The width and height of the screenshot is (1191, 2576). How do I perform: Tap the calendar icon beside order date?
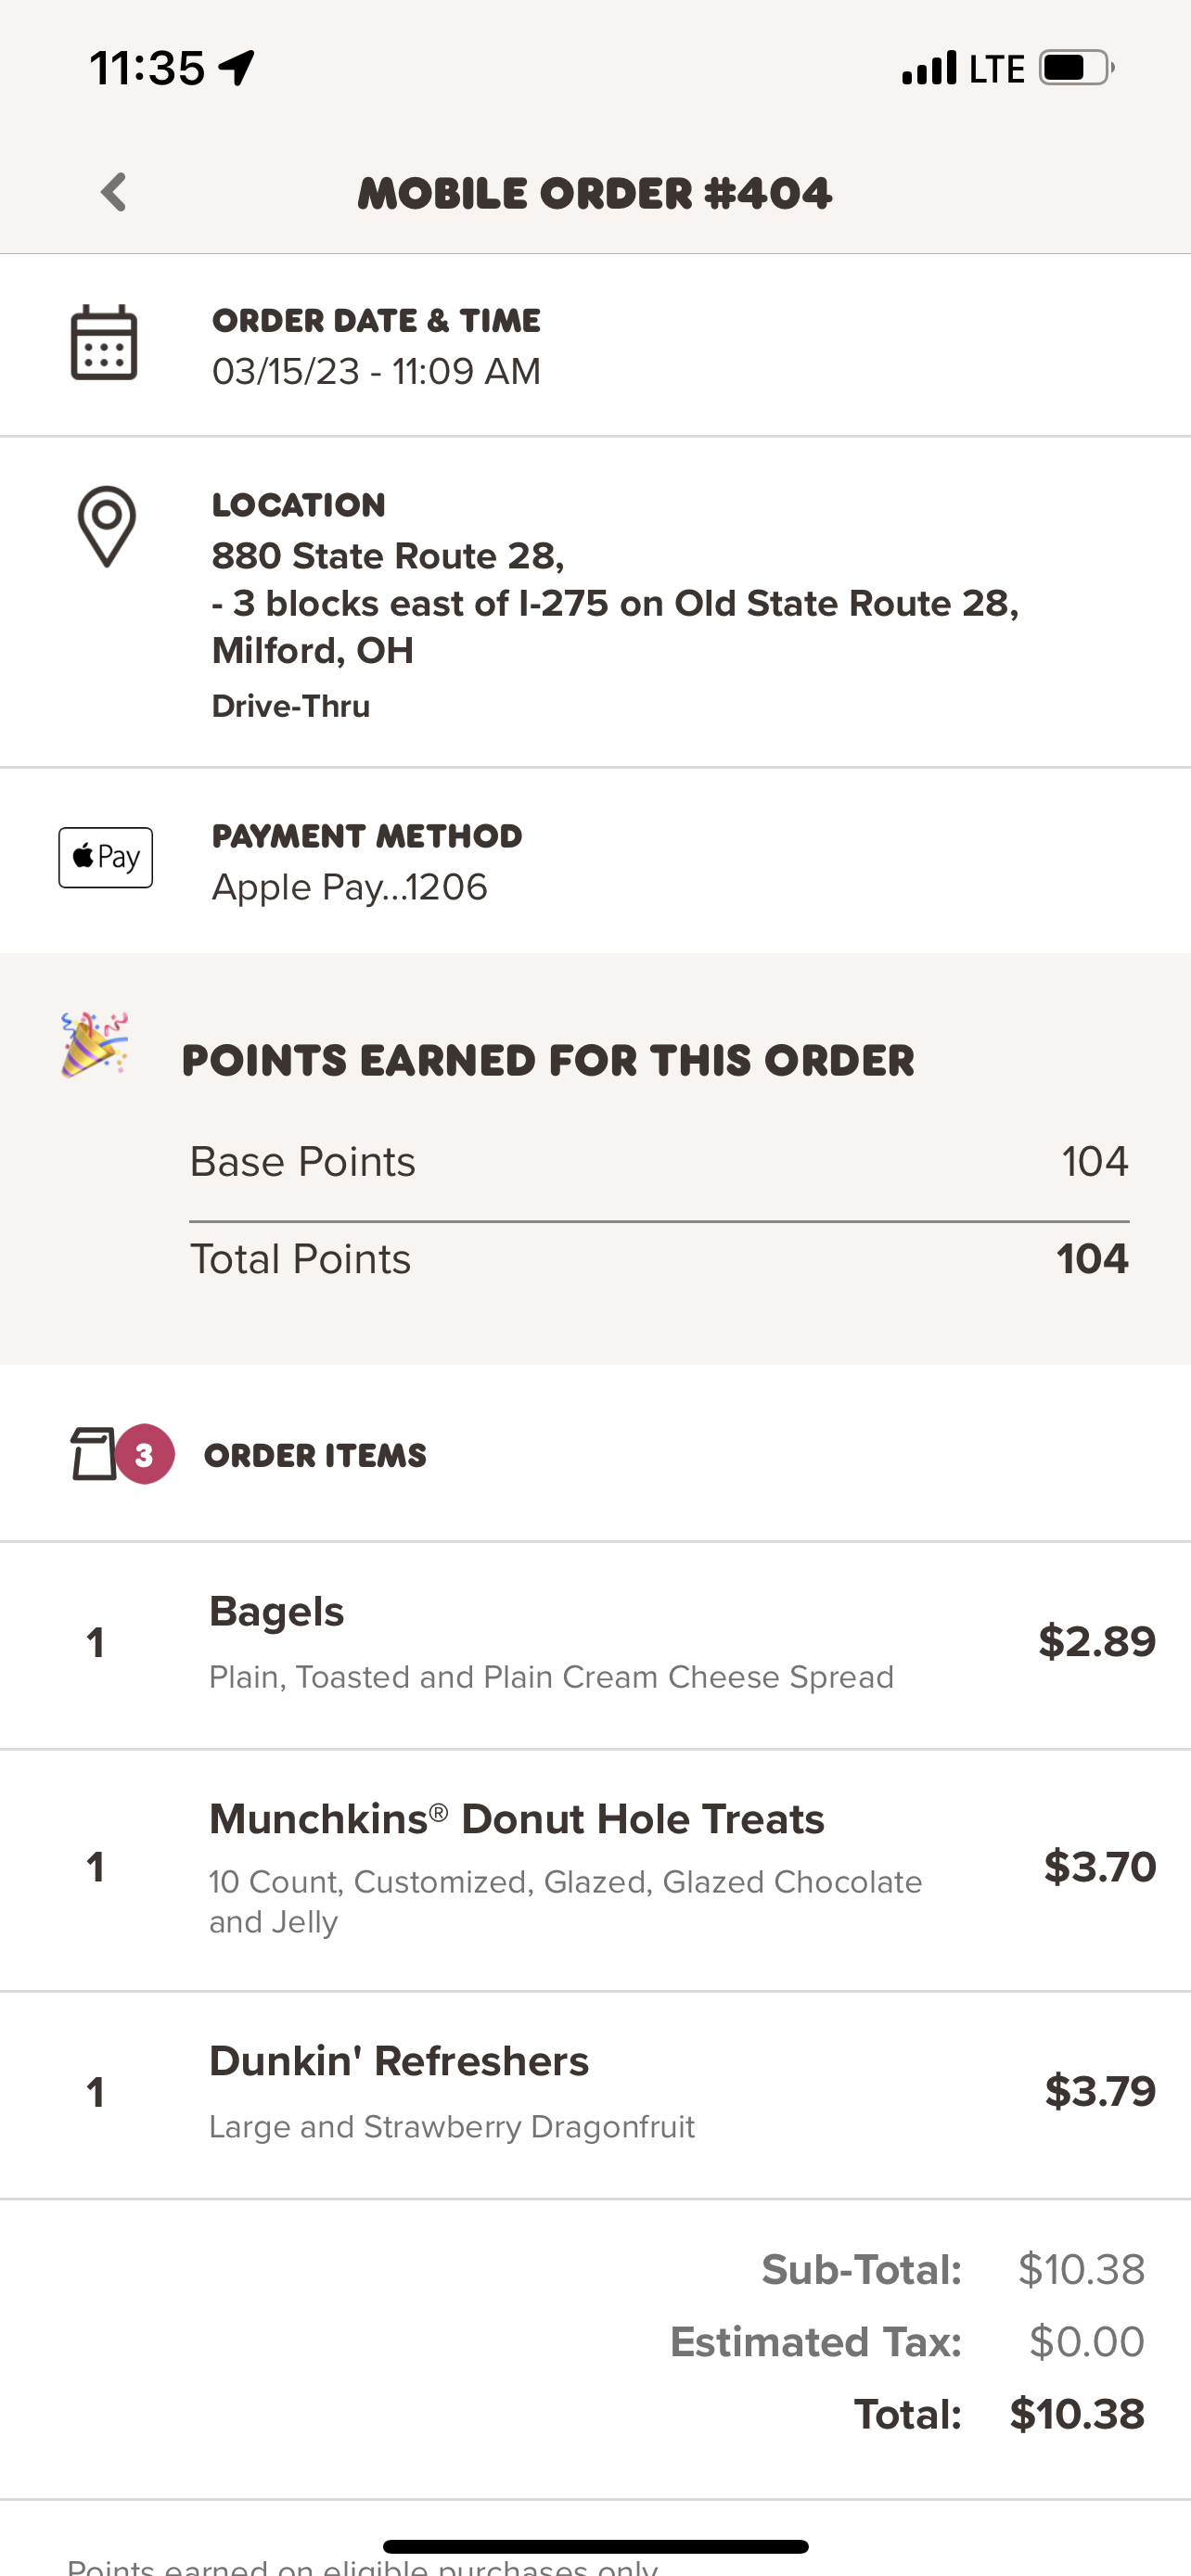pos(104,343)
